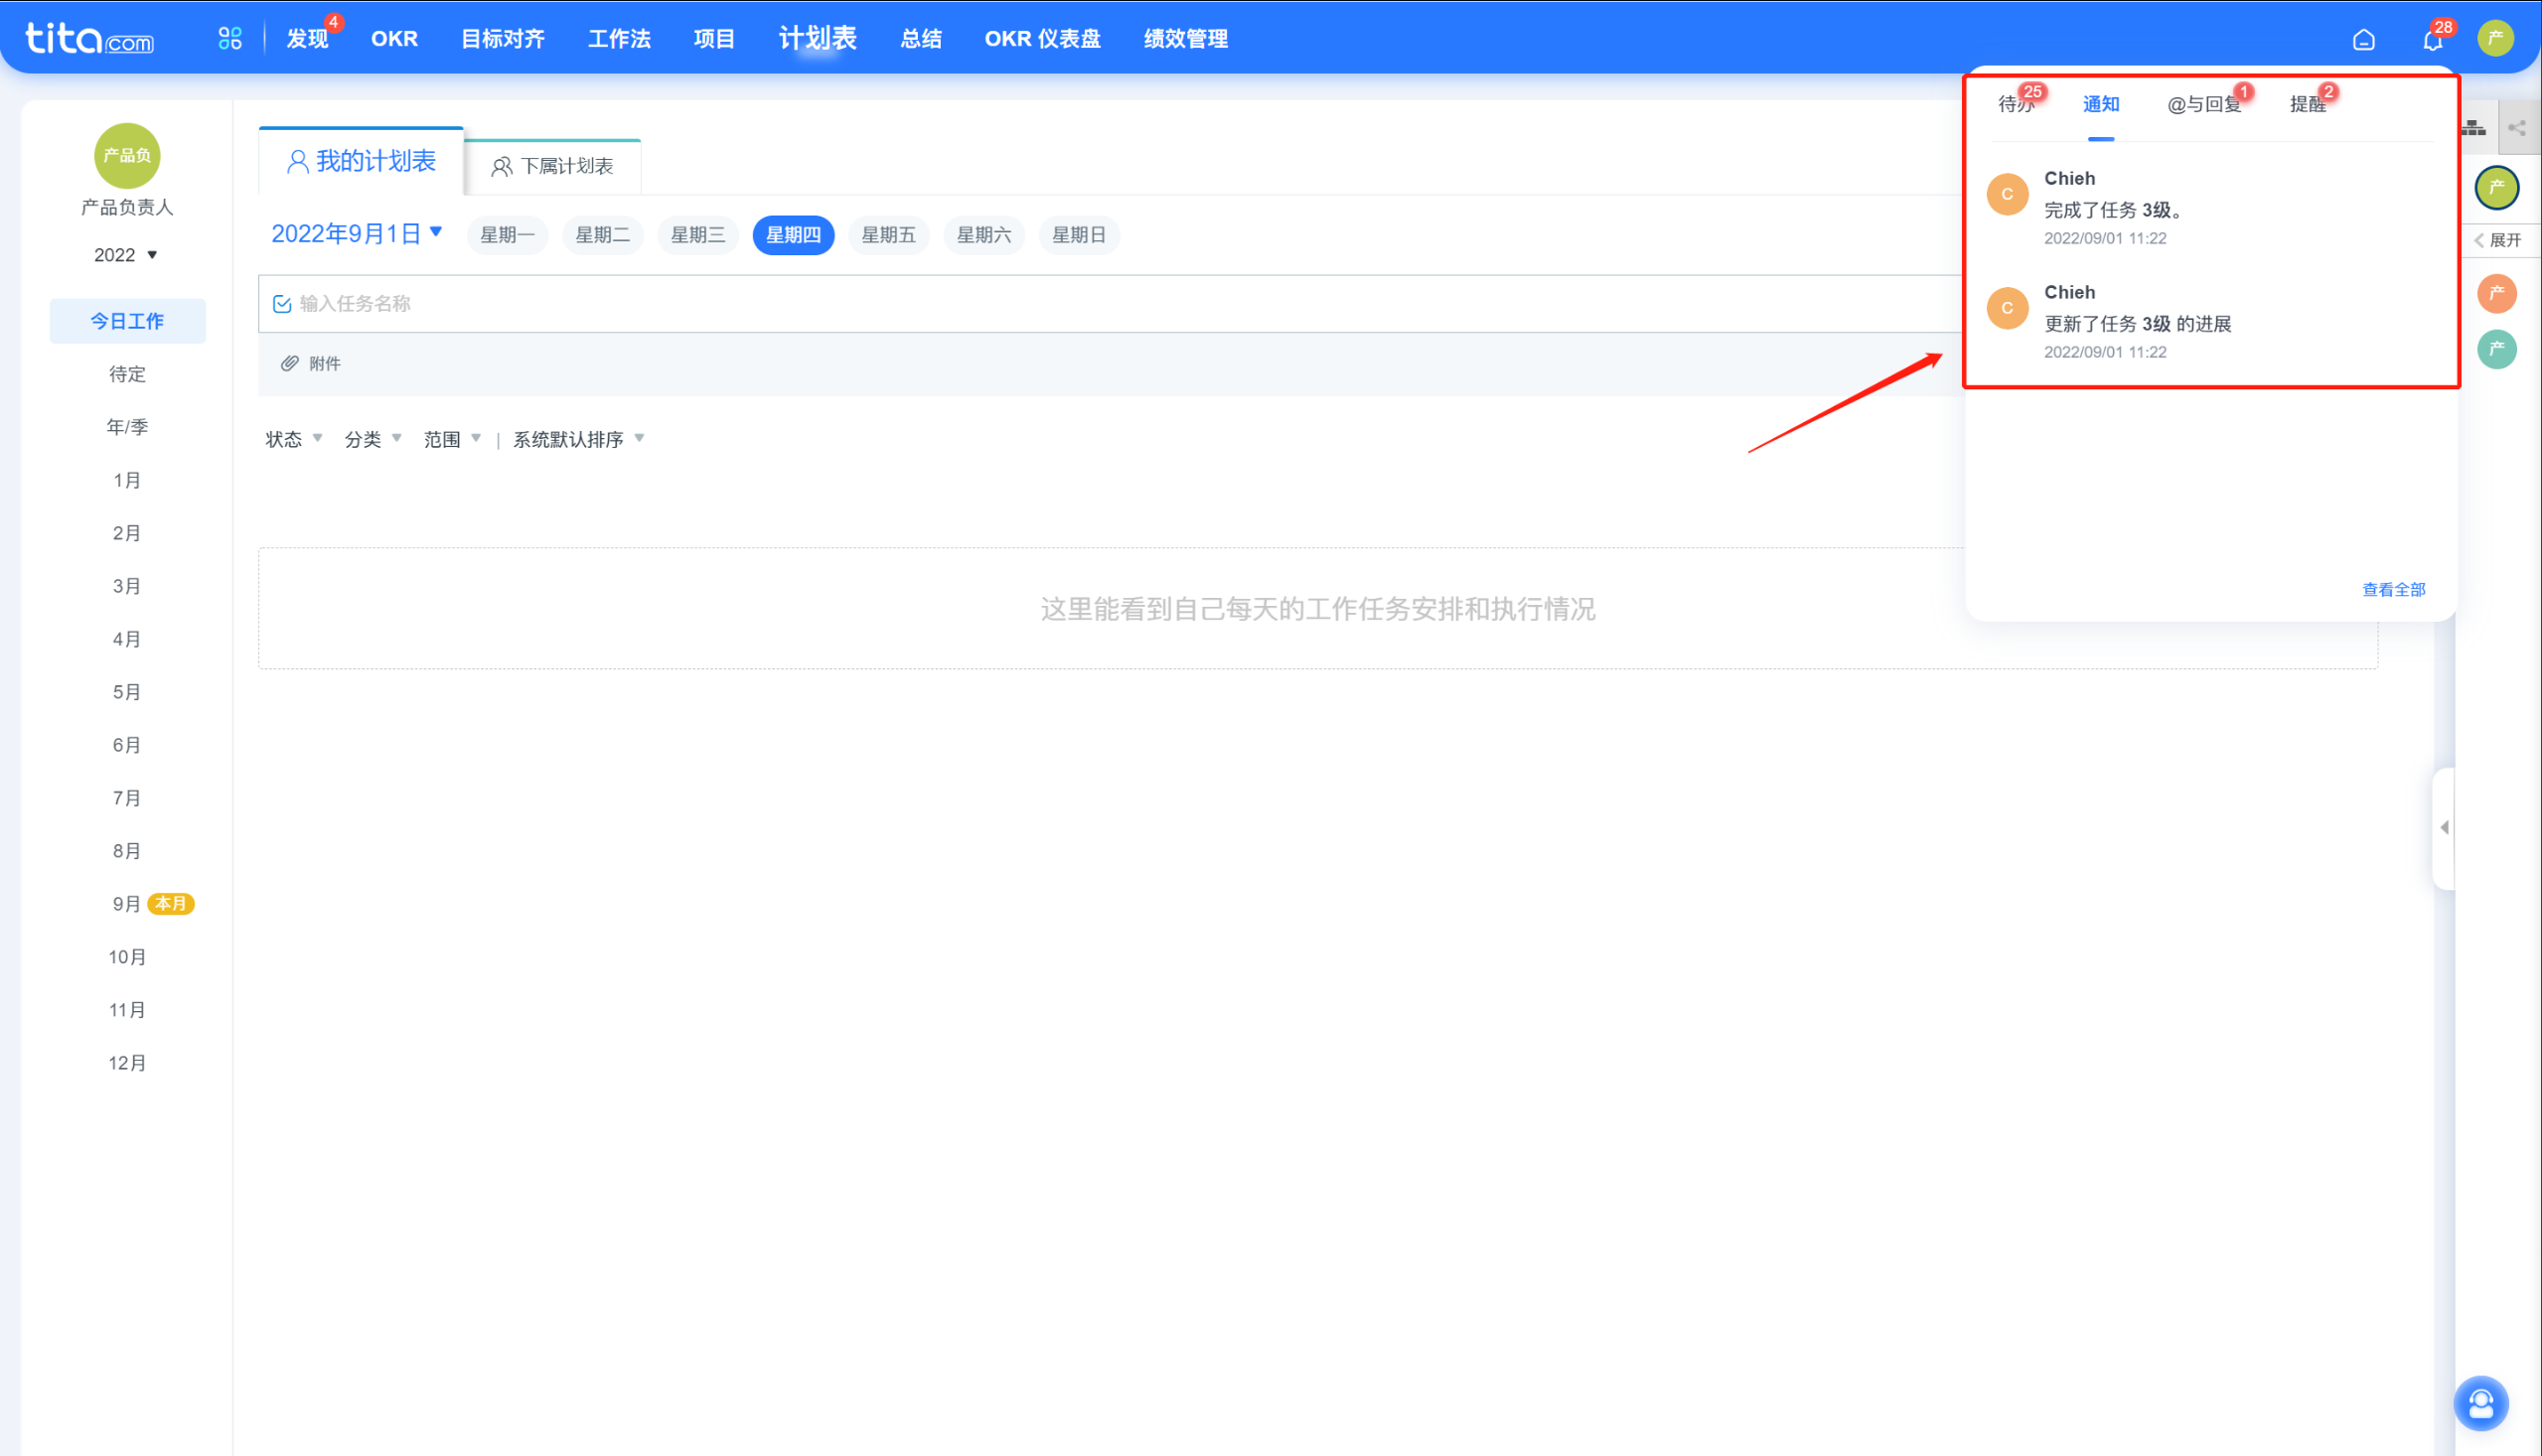Screen dimensions: 2542x1456
Task: Select 10月 in sidebar
Action: 127,957
